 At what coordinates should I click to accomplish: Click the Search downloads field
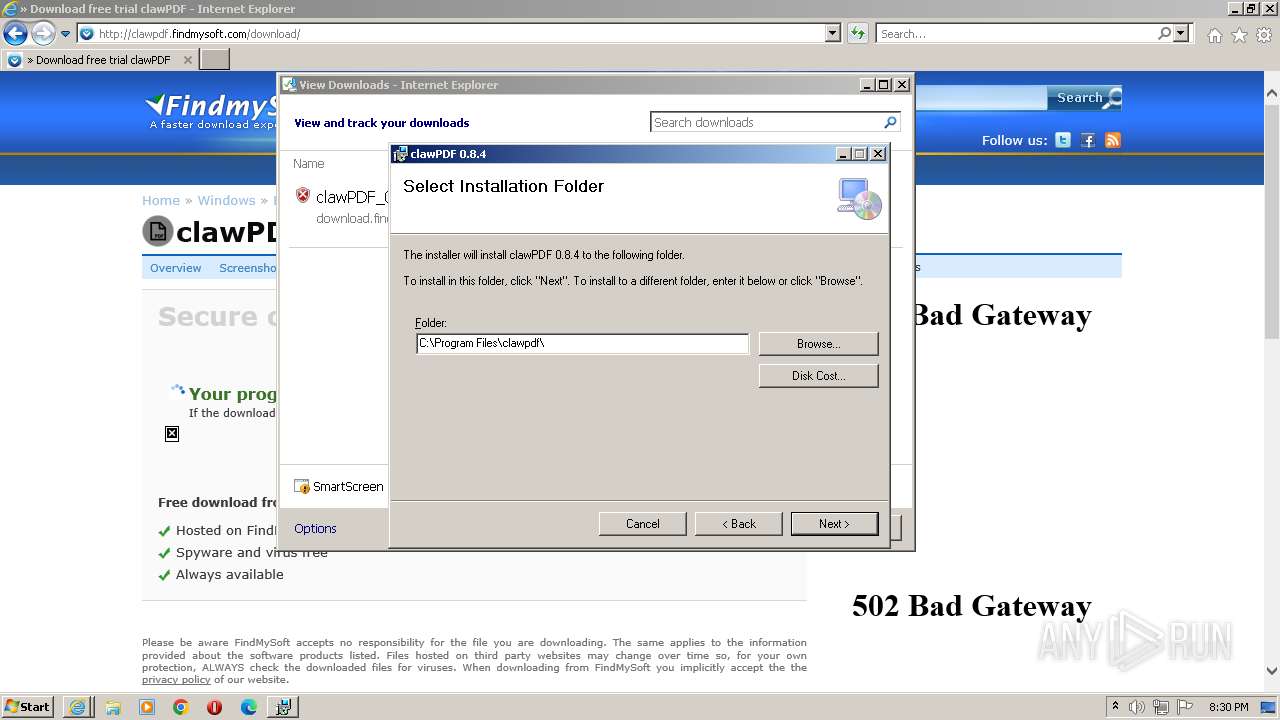[766, 122]
